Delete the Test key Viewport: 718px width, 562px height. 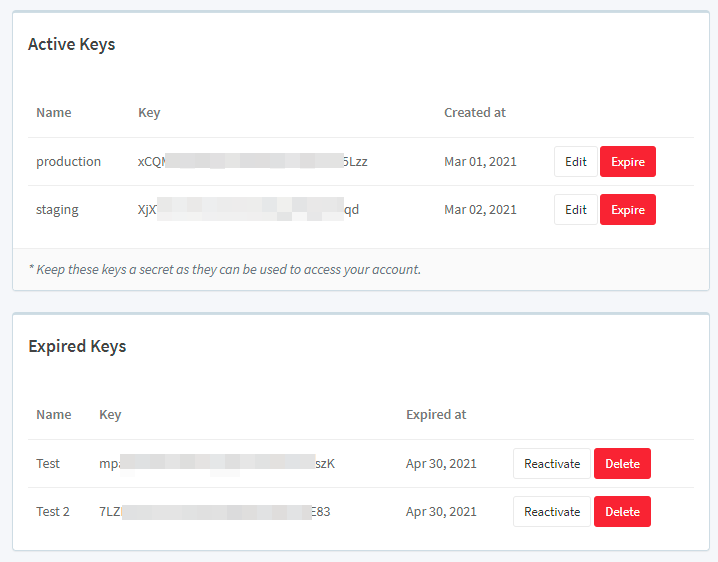(x=622, y=464)
